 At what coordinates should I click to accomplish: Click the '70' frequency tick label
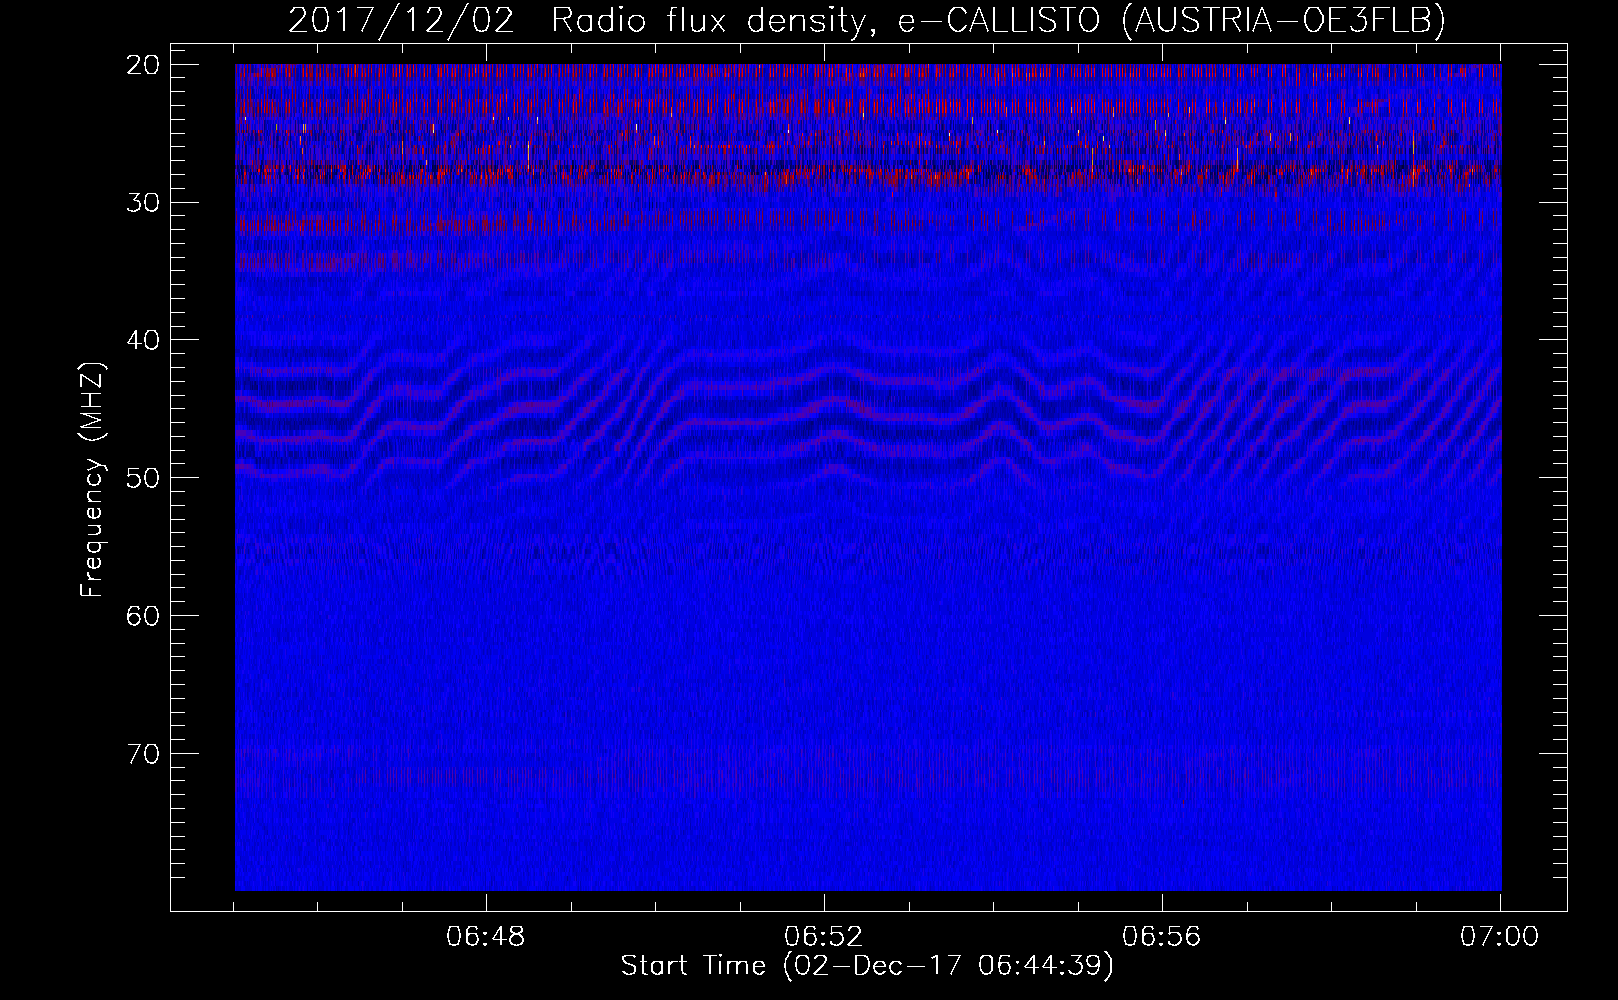(144, 753)
